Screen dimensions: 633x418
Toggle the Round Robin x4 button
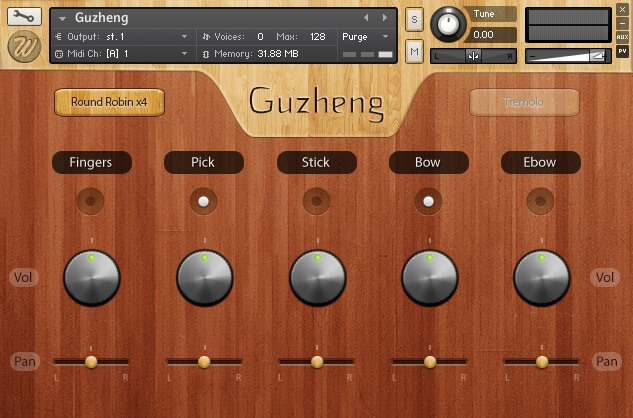pyautogui.click(x=109, y=102)
